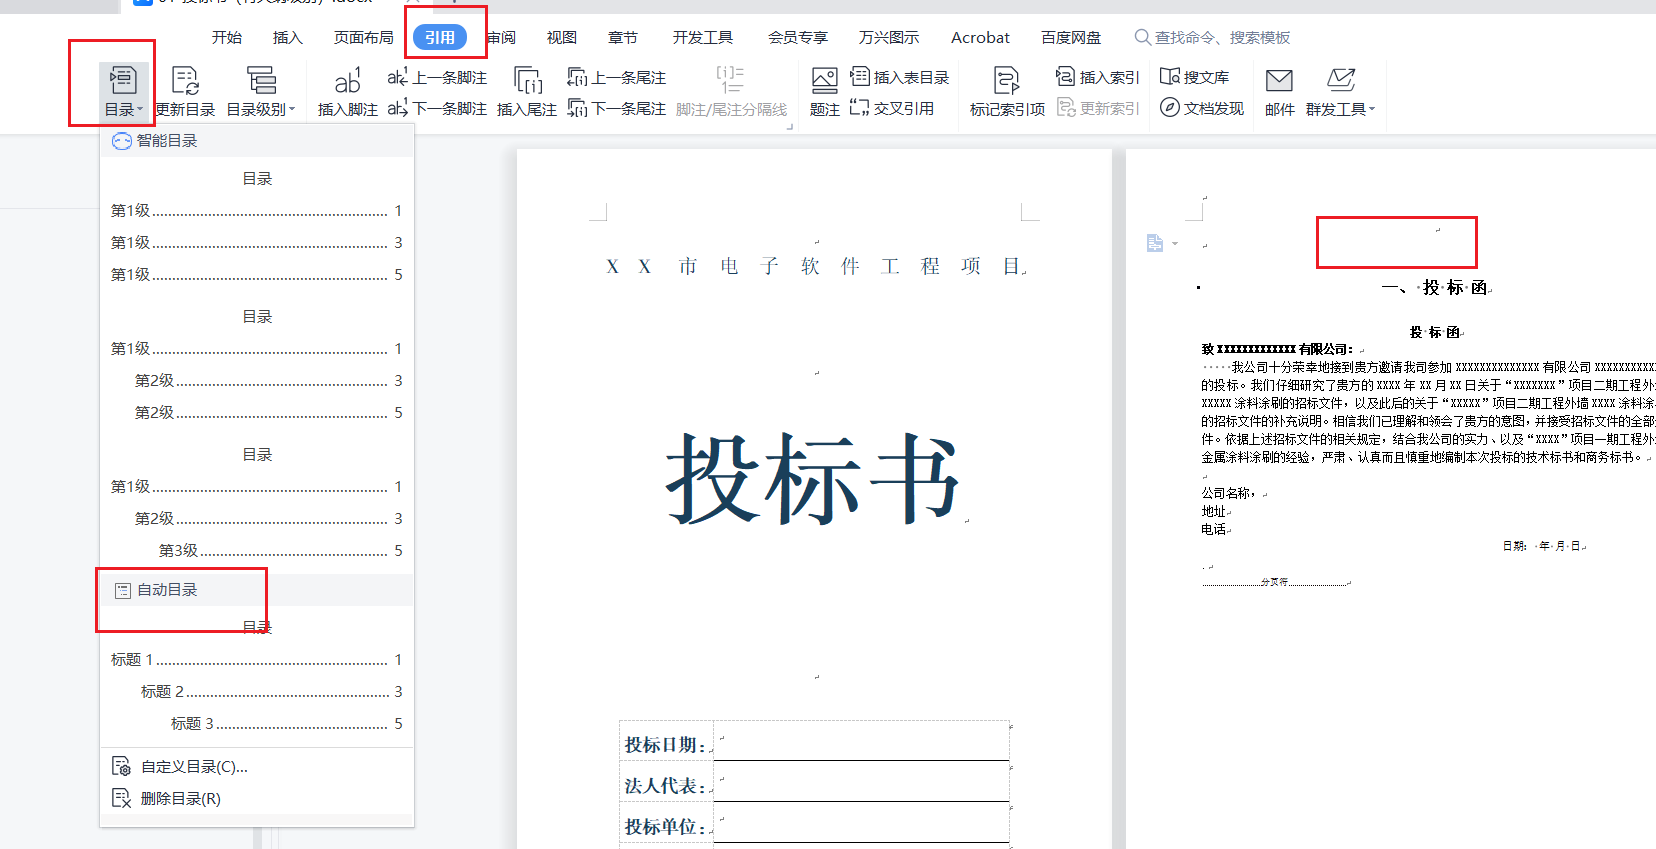
Task: Select the single-level 第1级 TOC preview
Action: (257, 228)
